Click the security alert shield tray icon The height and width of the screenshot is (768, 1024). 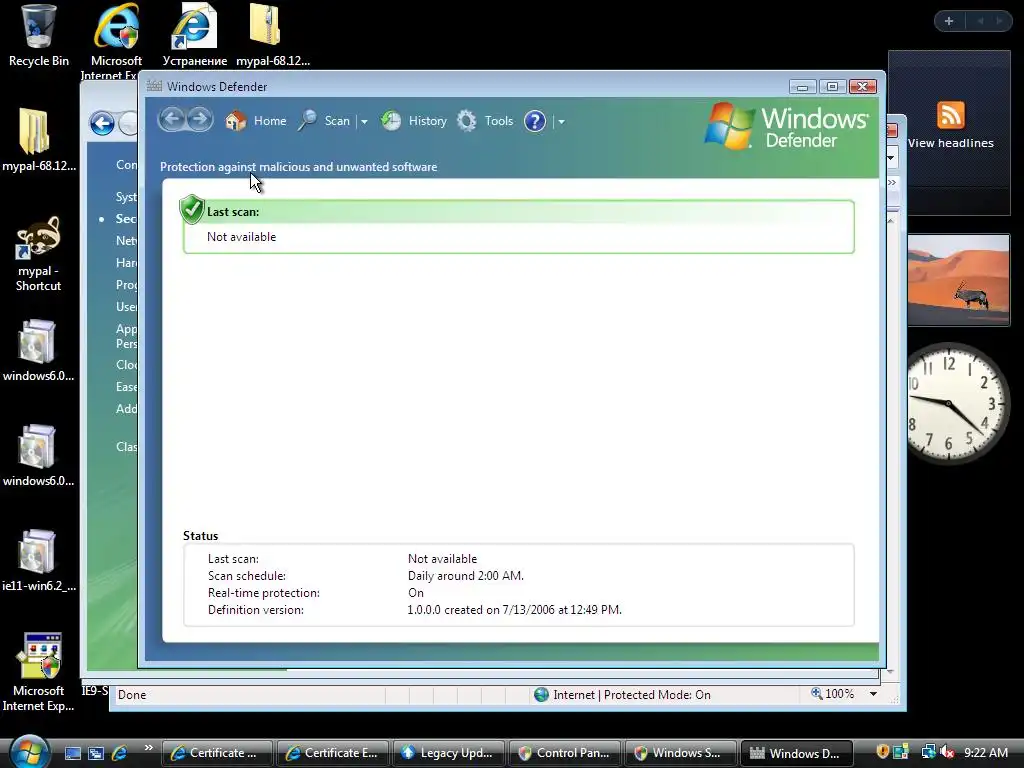tap(882, 752)
